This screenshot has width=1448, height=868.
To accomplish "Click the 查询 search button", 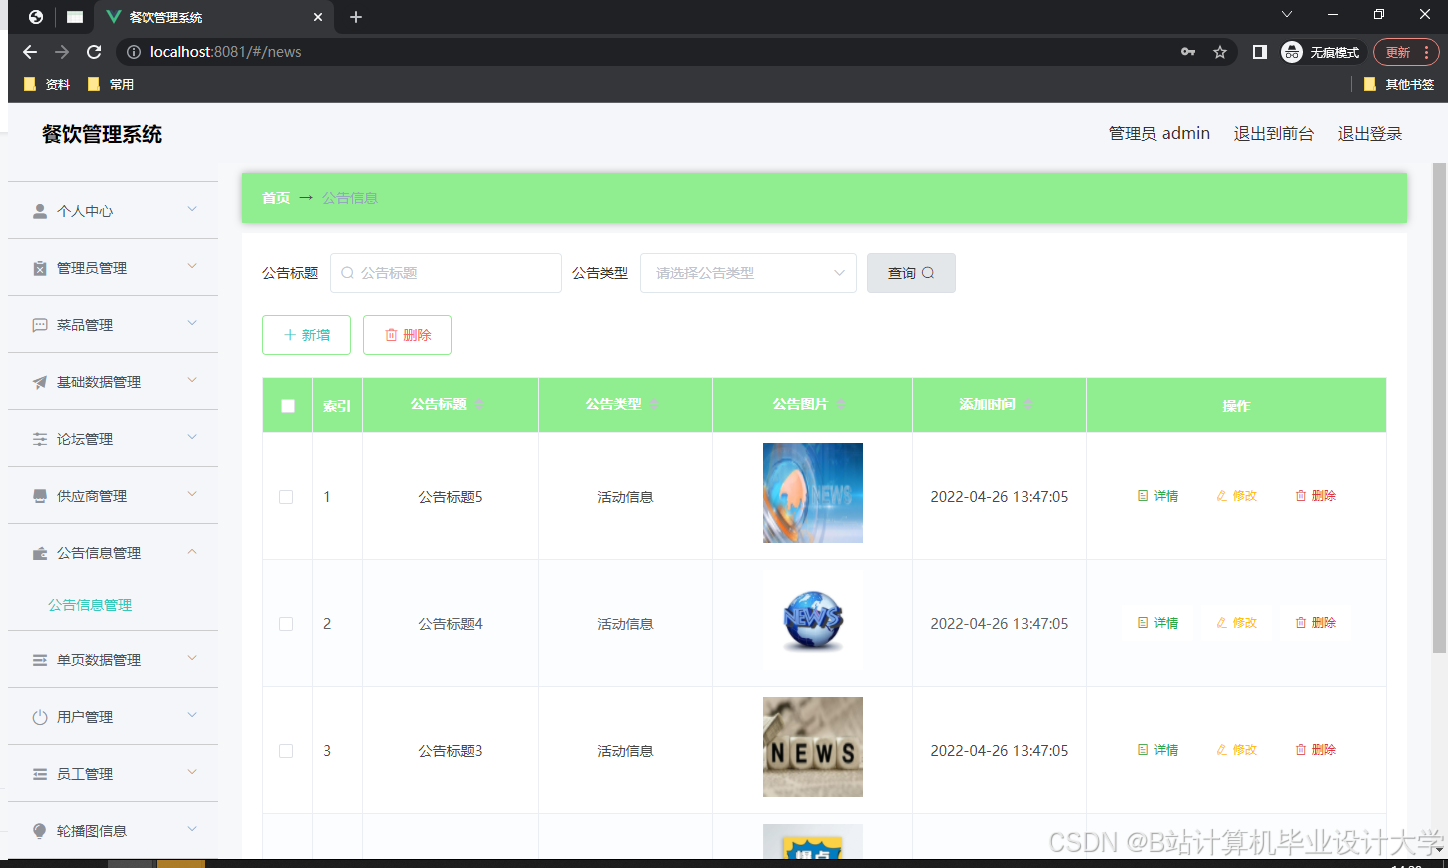I will click(x=911, y=273).
